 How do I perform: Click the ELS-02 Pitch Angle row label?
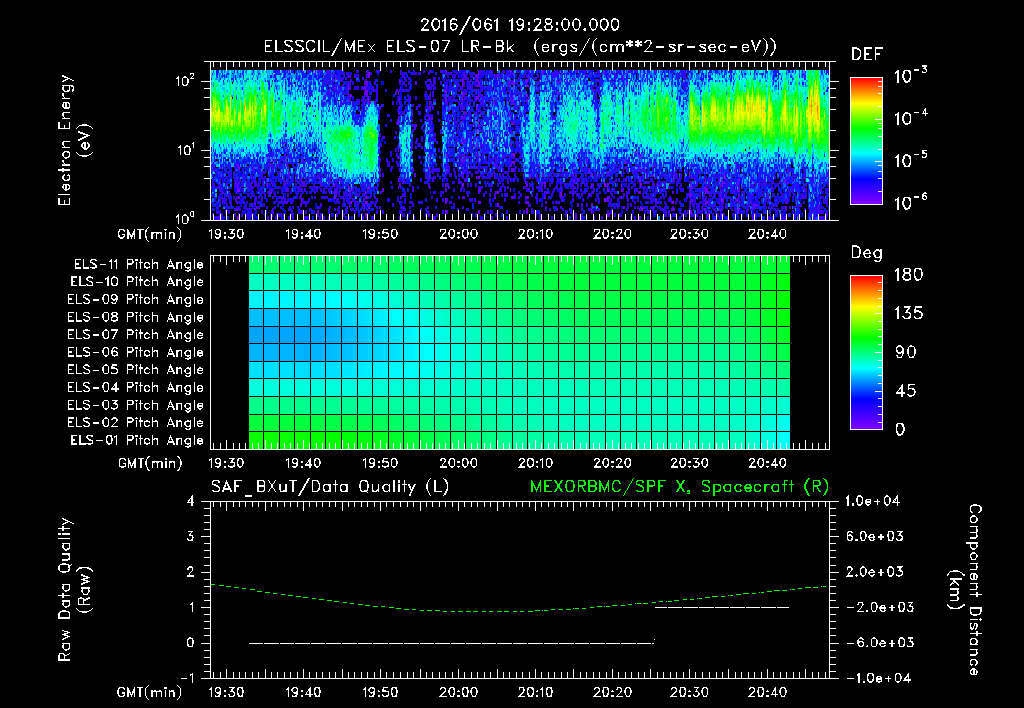tap(136, 423)
